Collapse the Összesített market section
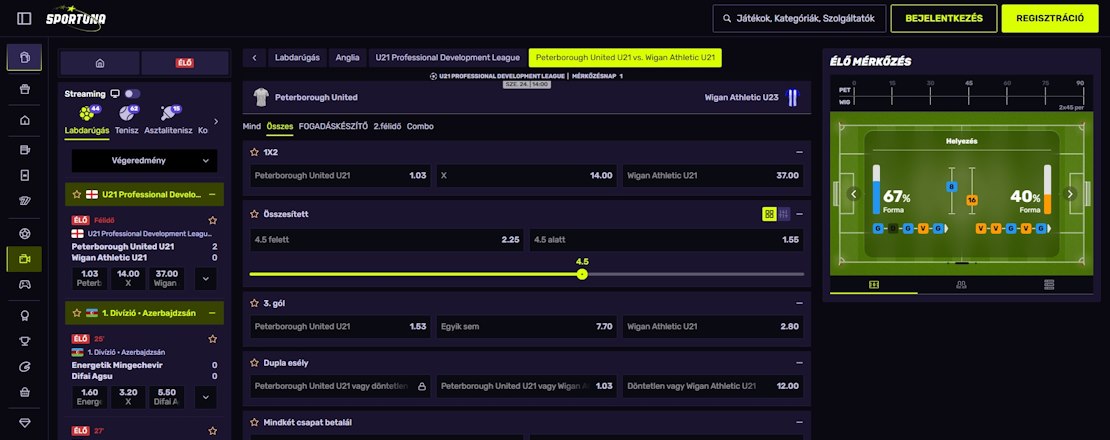This screenshot has height=440, width=1110. tap(799, 214)
